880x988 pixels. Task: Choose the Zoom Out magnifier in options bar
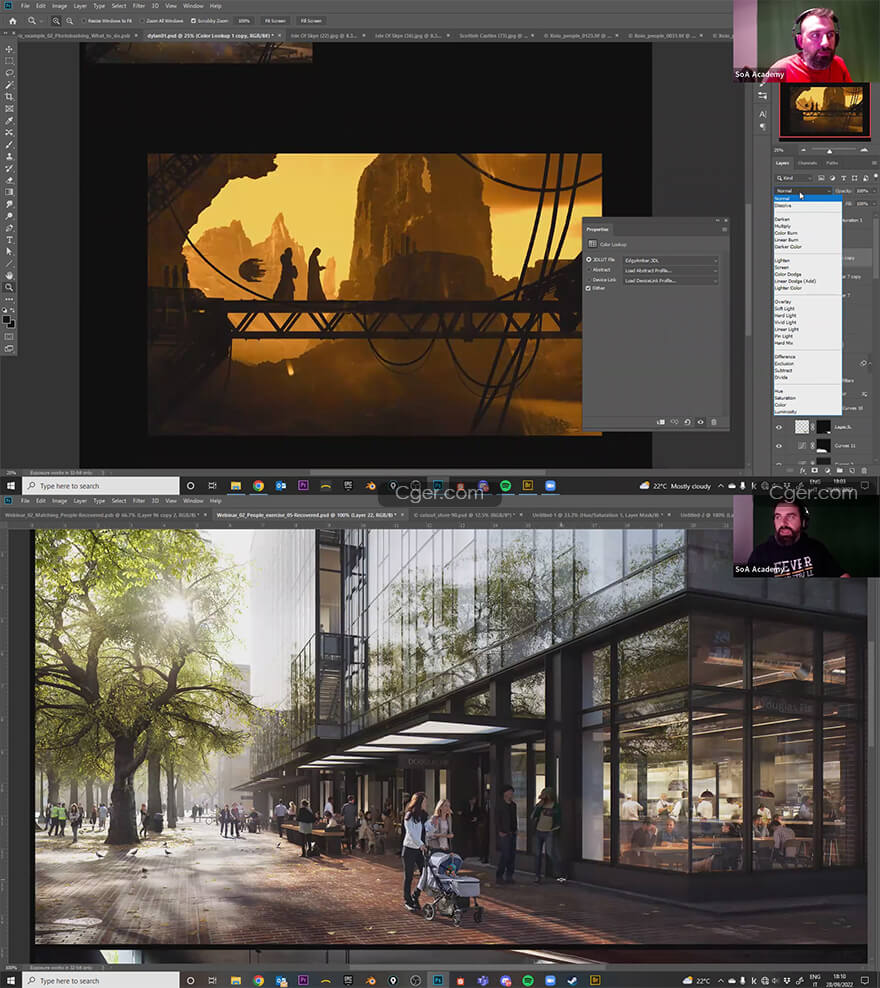coord(69,21)
